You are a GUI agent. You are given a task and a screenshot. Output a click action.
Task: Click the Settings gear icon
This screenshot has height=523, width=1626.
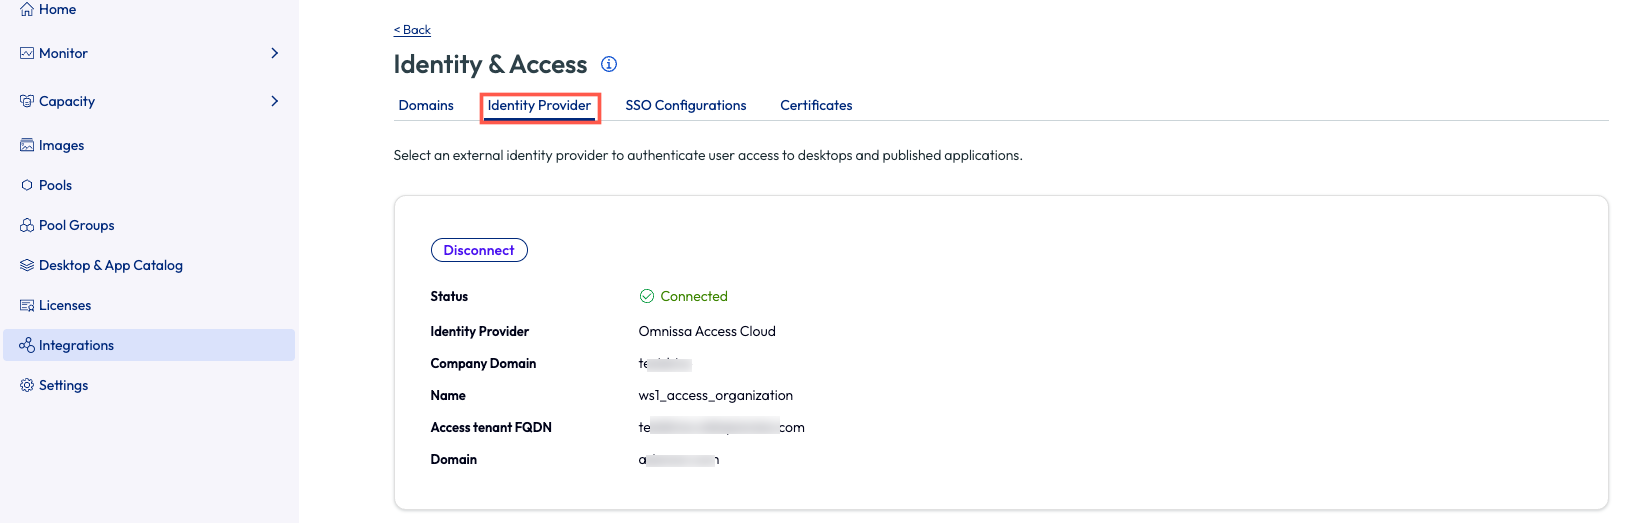[27, 385]
